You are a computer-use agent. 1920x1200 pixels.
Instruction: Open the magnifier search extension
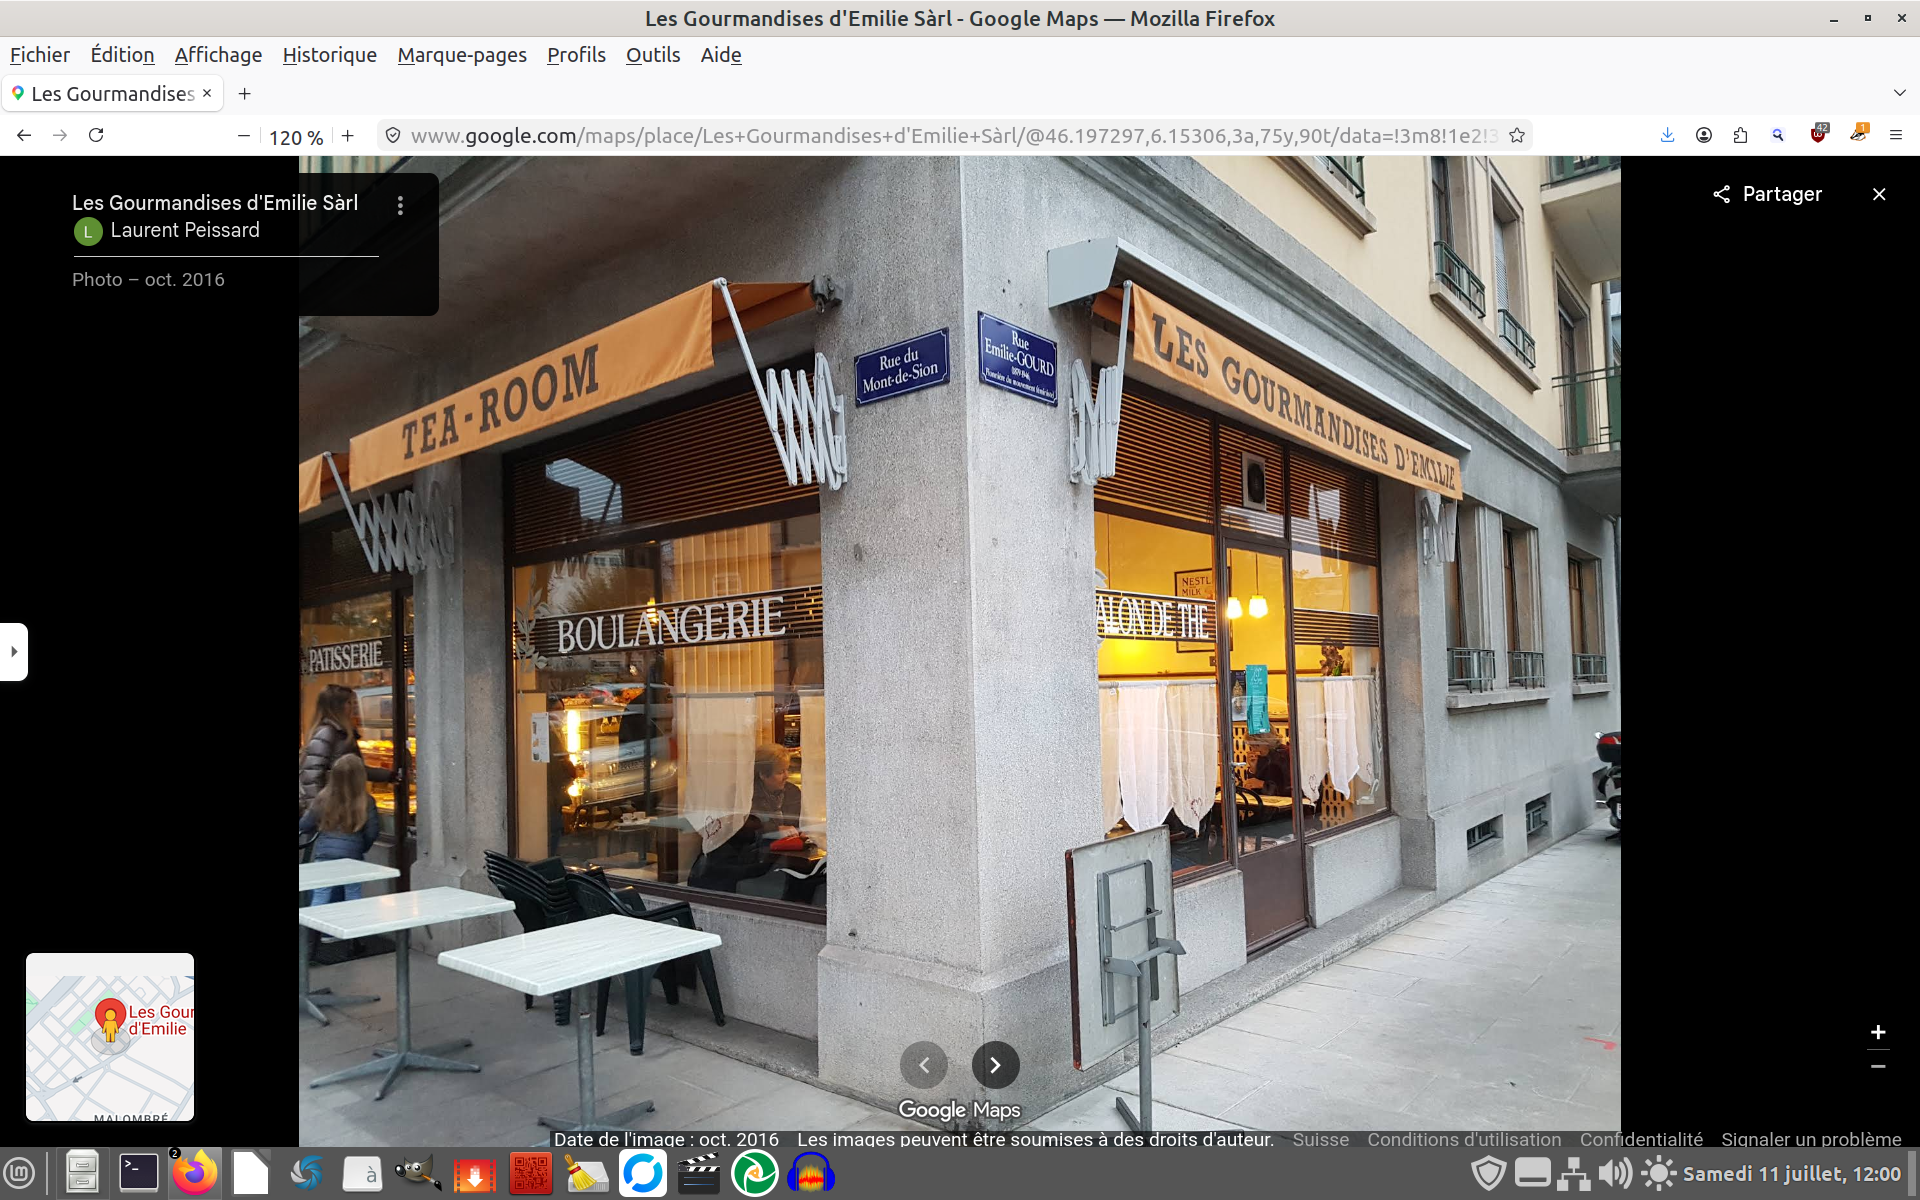coord(1778,135)
